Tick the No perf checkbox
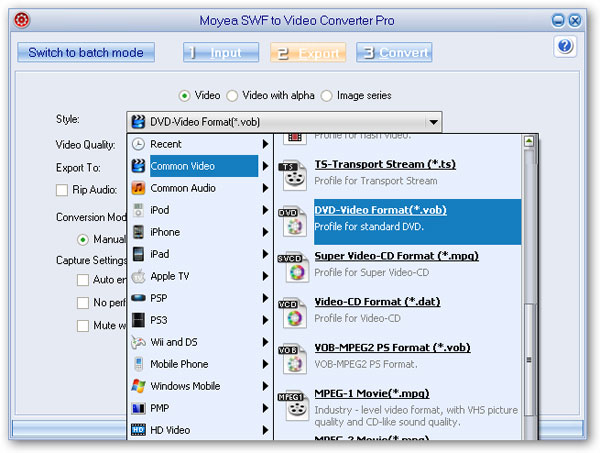Image resolution: width=600 pixels, height=453 pixels. coord(83,303)
